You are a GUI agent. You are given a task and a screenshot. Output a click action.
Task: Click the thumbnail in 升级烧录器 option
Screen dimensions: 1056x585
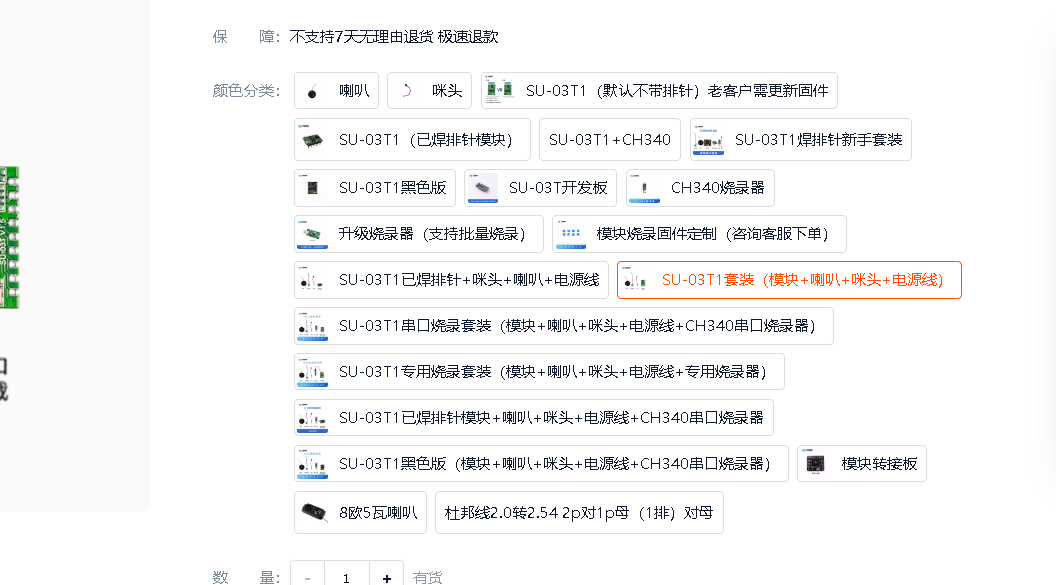pos(310,233)
